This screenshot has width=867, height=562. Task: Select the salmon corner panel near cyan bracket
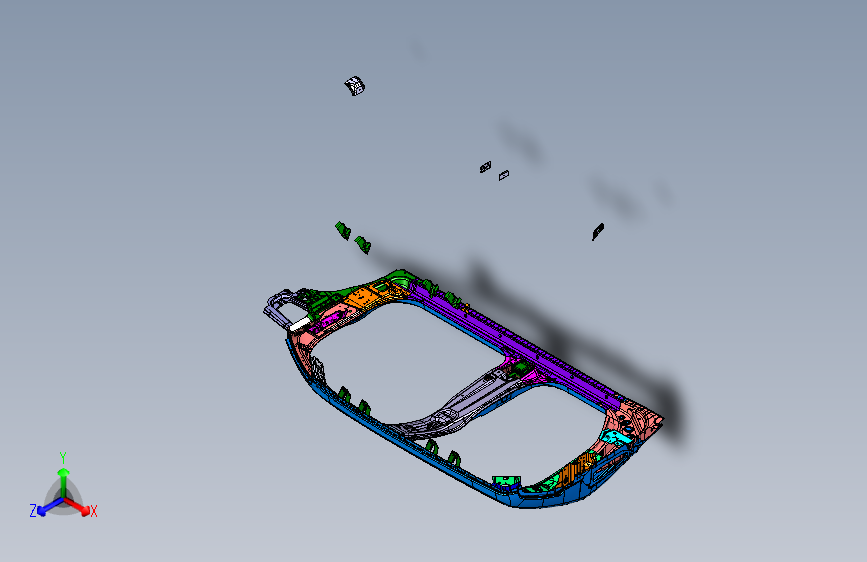[636, 418]
